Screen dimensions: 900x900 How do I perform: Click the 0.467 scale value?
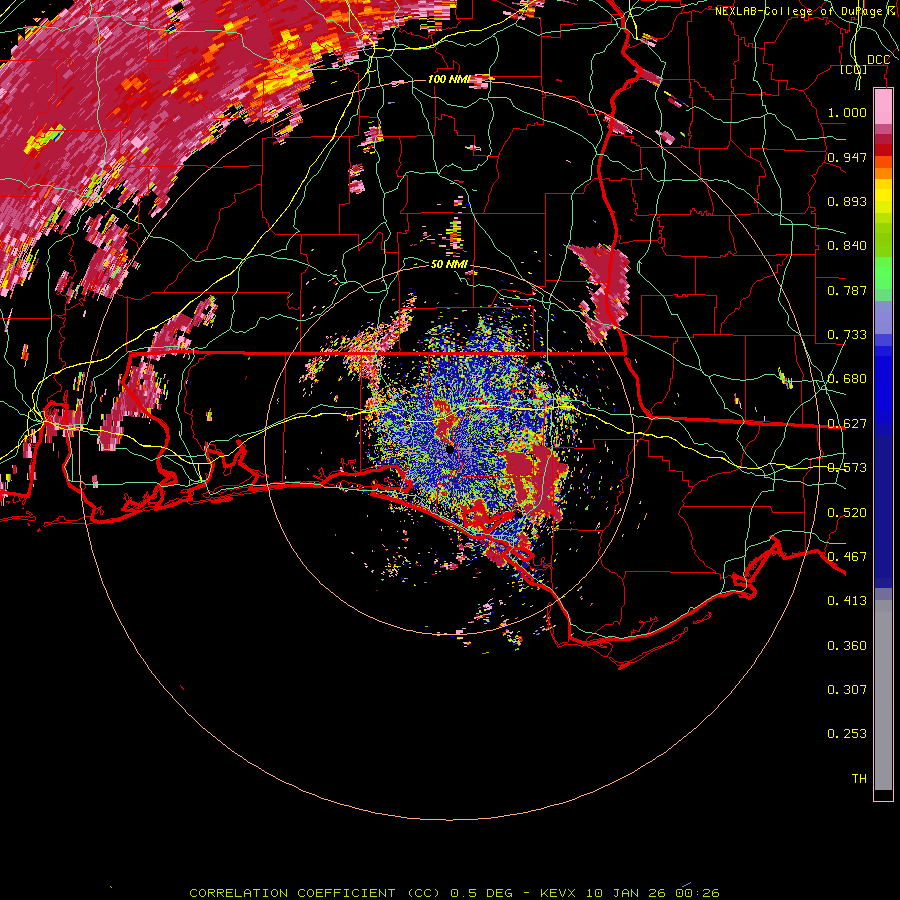coord(847,557)
